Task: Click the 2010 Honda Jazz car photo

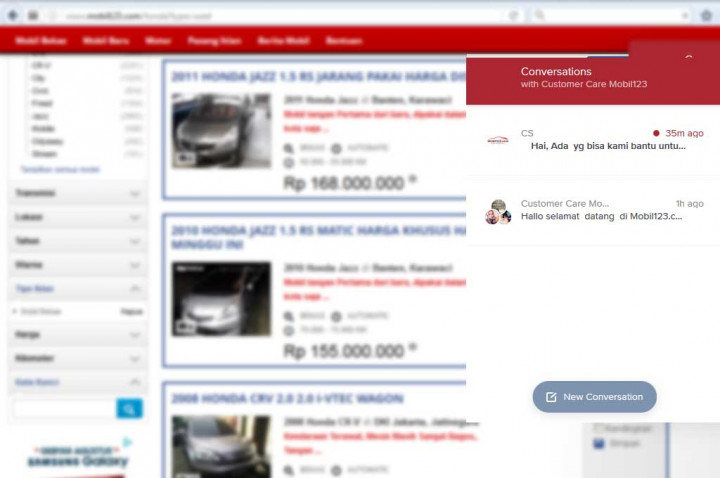Action: (x=221, y=299)
